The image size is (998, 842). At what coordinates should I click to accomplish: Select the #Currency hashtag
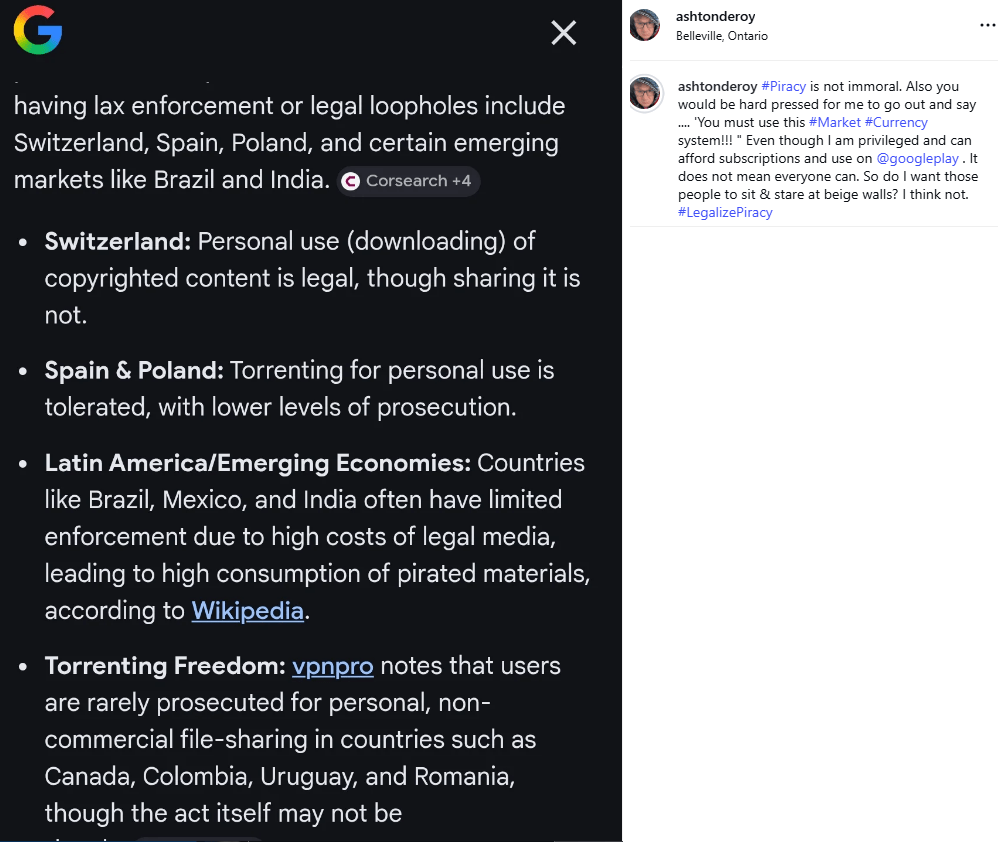[x=896, y=122]
